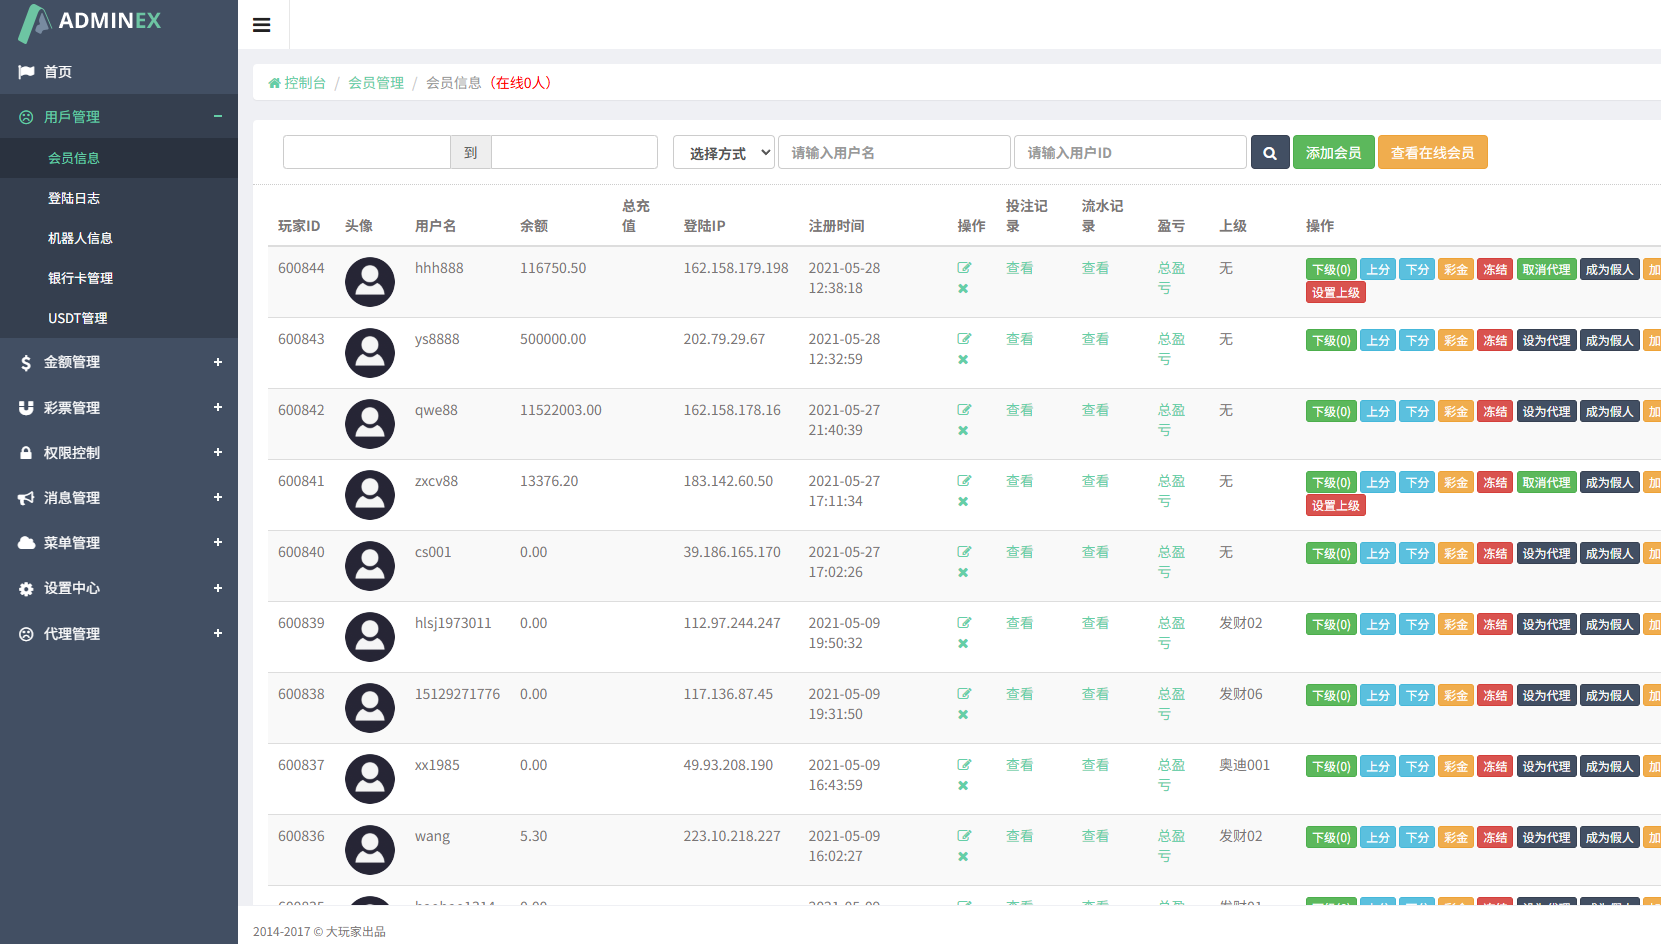Click the orange 查看在线会员 button
Image resolution: width=1661 pixels, height=944 pixels.
coord(1432,153)
